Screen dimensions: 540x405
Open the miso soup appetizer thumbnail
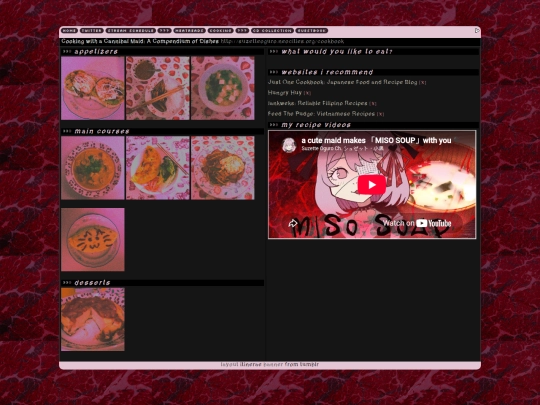[x=223, y=88]
